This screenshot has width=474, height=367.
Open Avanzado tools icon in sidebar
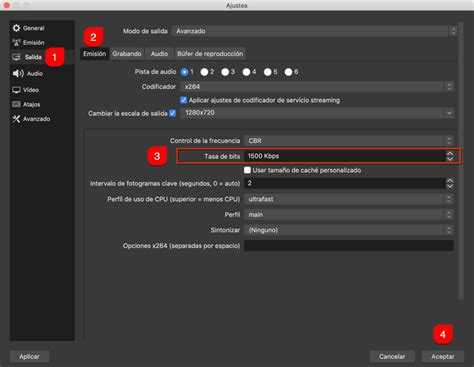[16, 119]
